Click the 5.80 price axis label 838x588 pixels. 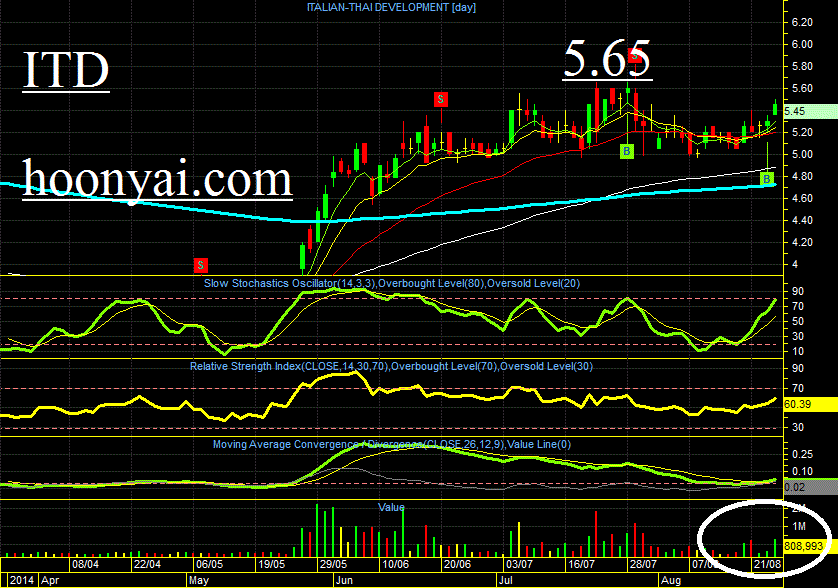click(x=802, y=66)
